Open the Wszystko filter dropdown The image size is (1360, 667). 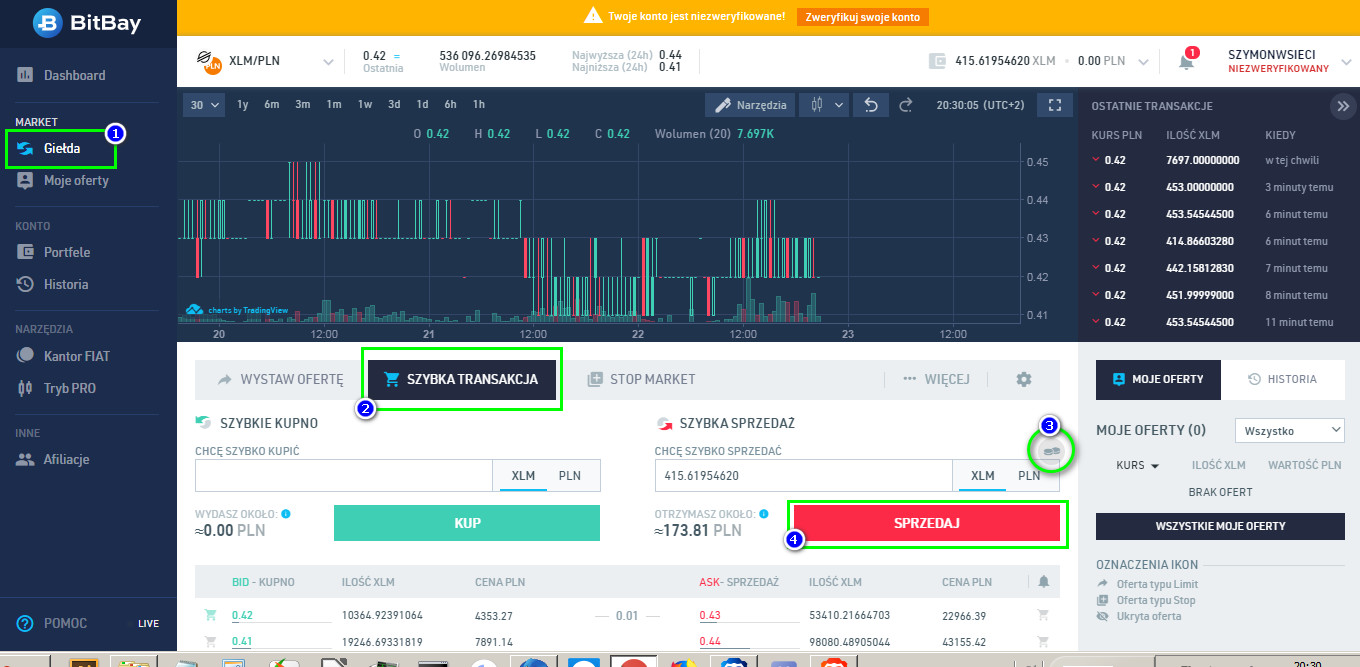(x=1290, y=431)
